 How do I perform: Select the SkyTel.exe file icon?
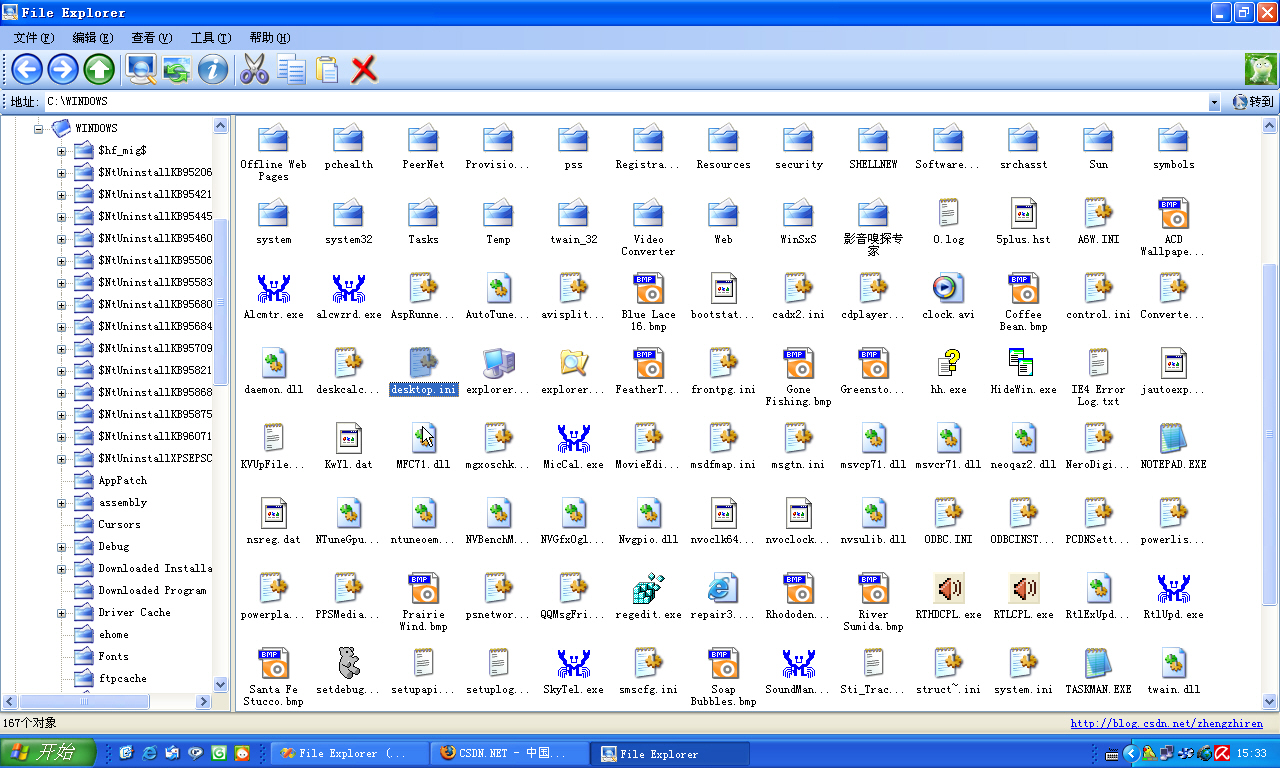pos(573,663)
